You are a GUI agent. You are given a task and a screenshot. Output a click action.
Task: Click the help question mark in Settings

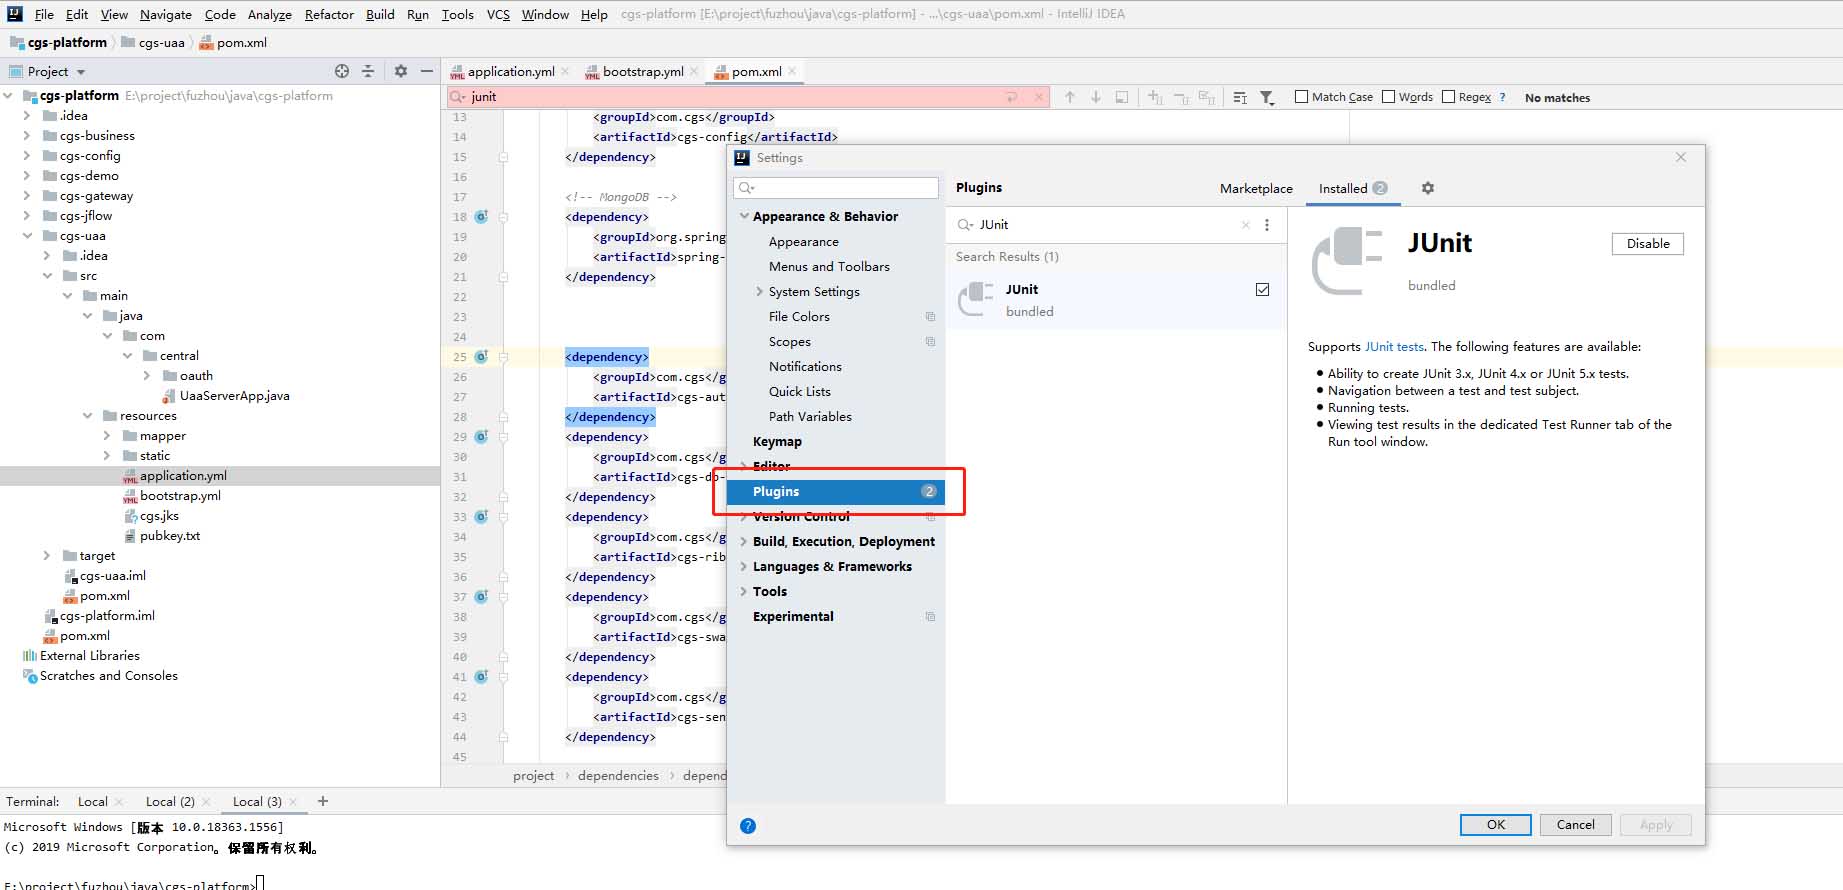click(748, 826)
